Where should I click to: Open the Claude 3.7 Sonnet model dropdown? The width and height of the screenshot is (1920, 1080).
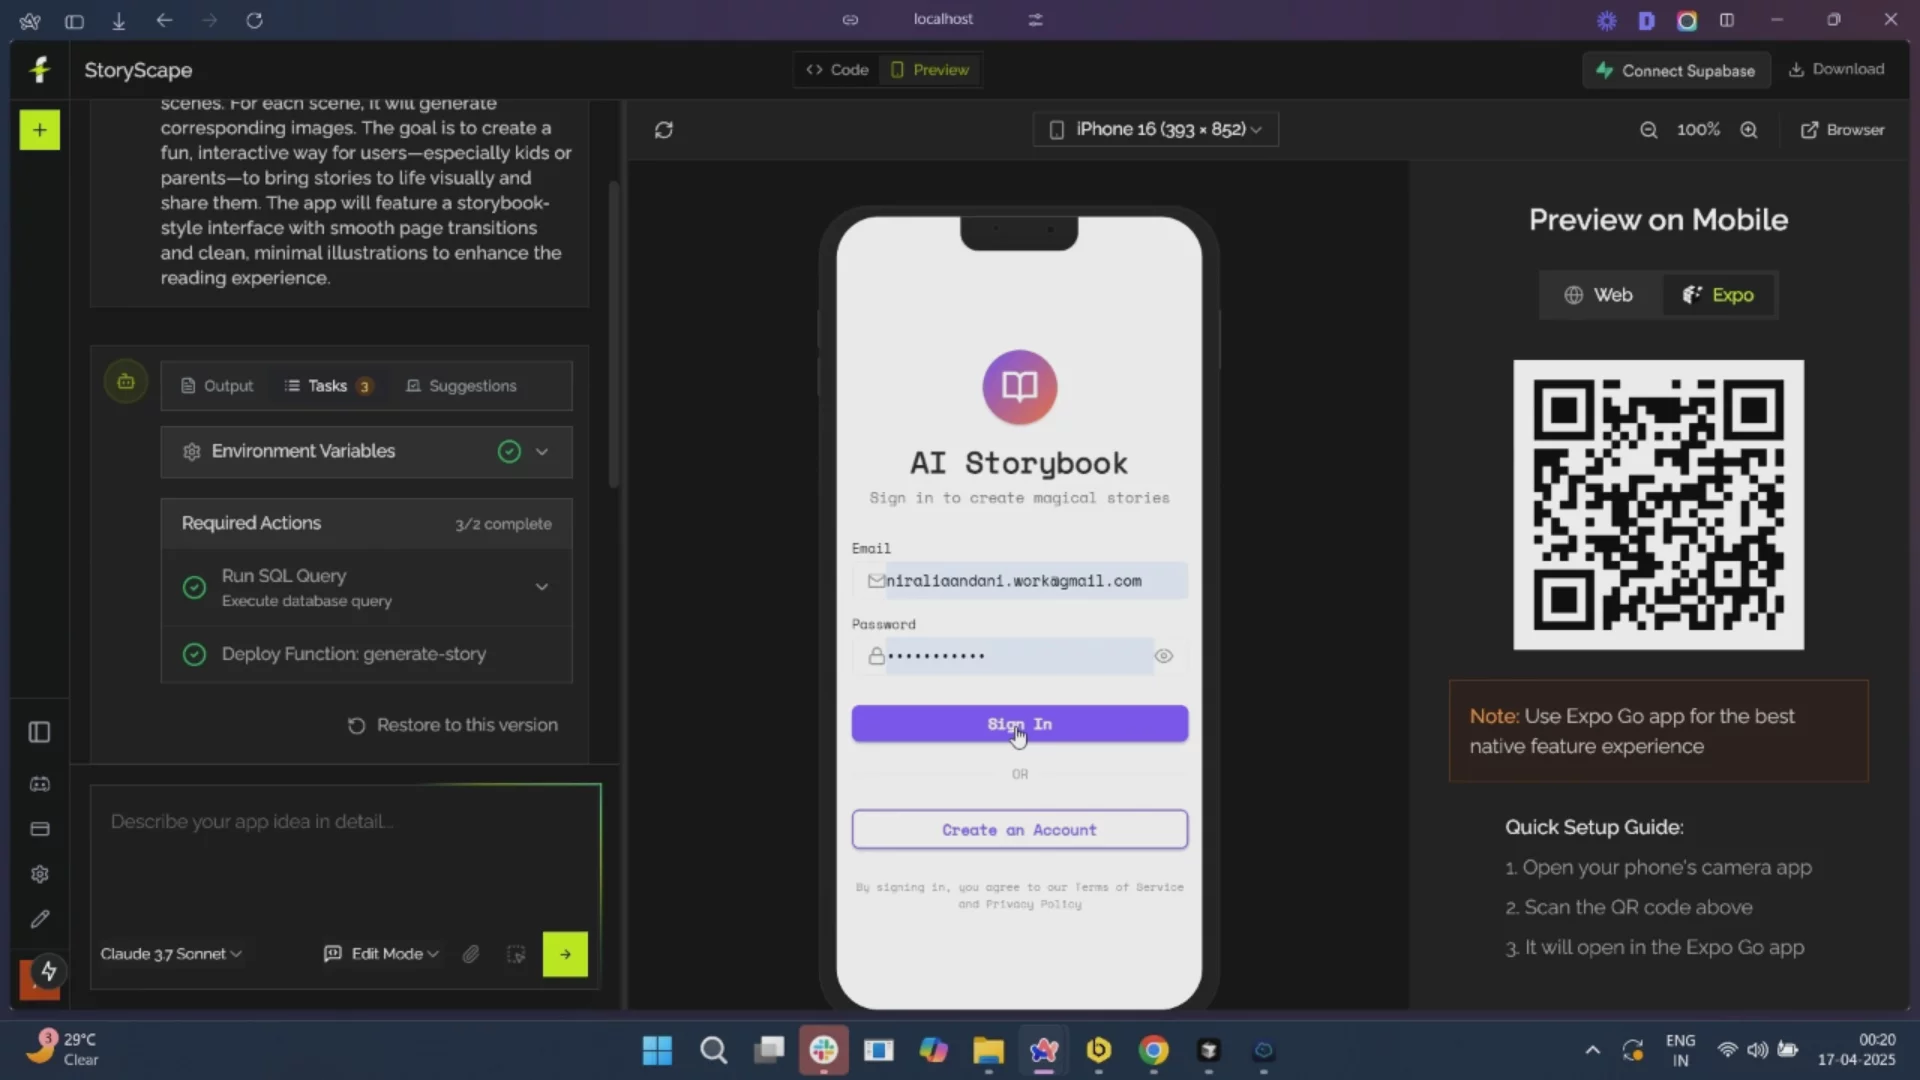[x=170, y=954]
